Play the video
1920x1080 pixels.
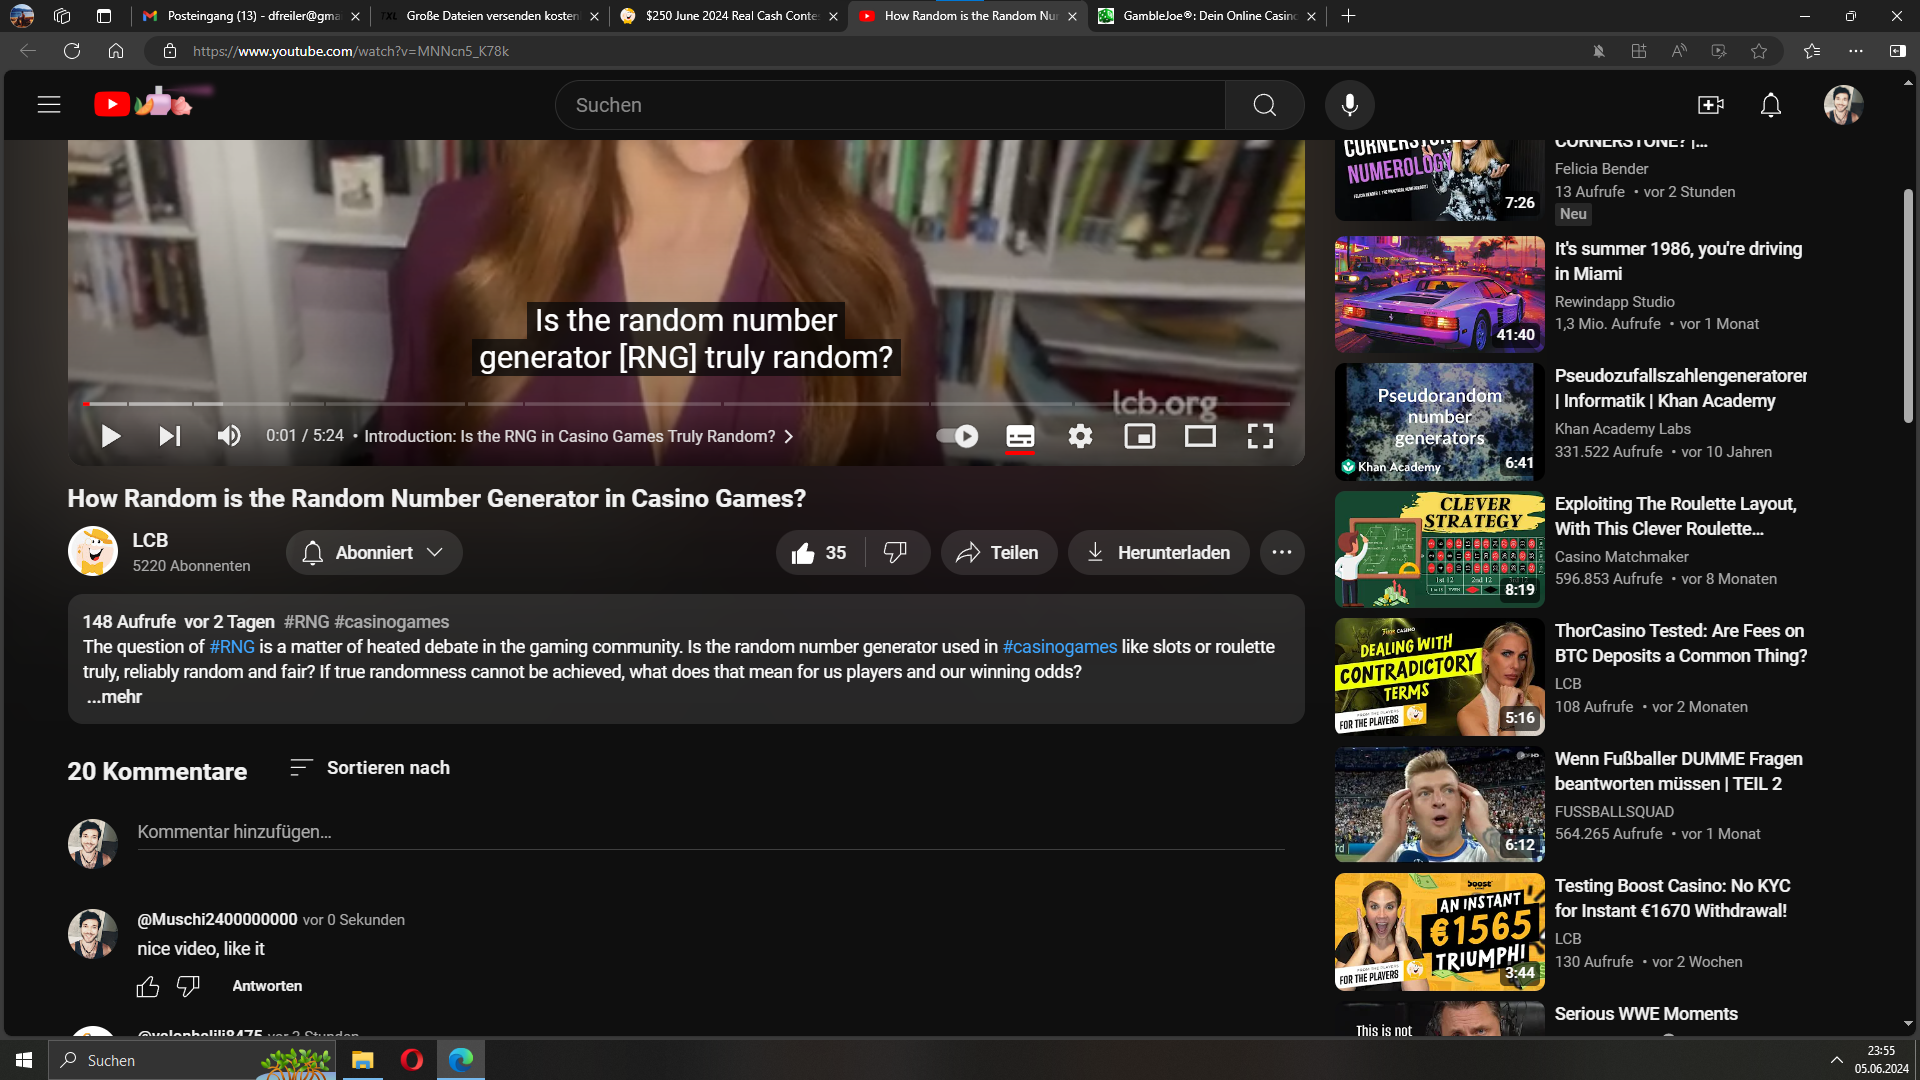click(111, 436)
